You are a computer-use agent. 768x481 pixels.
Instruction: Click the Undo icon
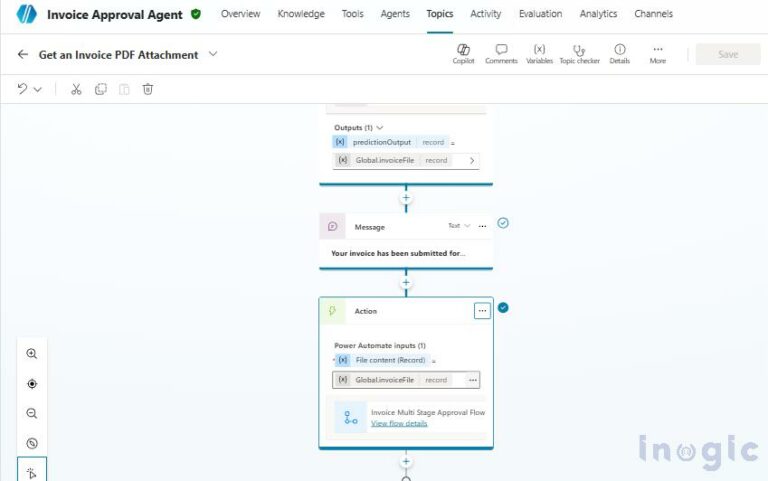tap(22, 89)
